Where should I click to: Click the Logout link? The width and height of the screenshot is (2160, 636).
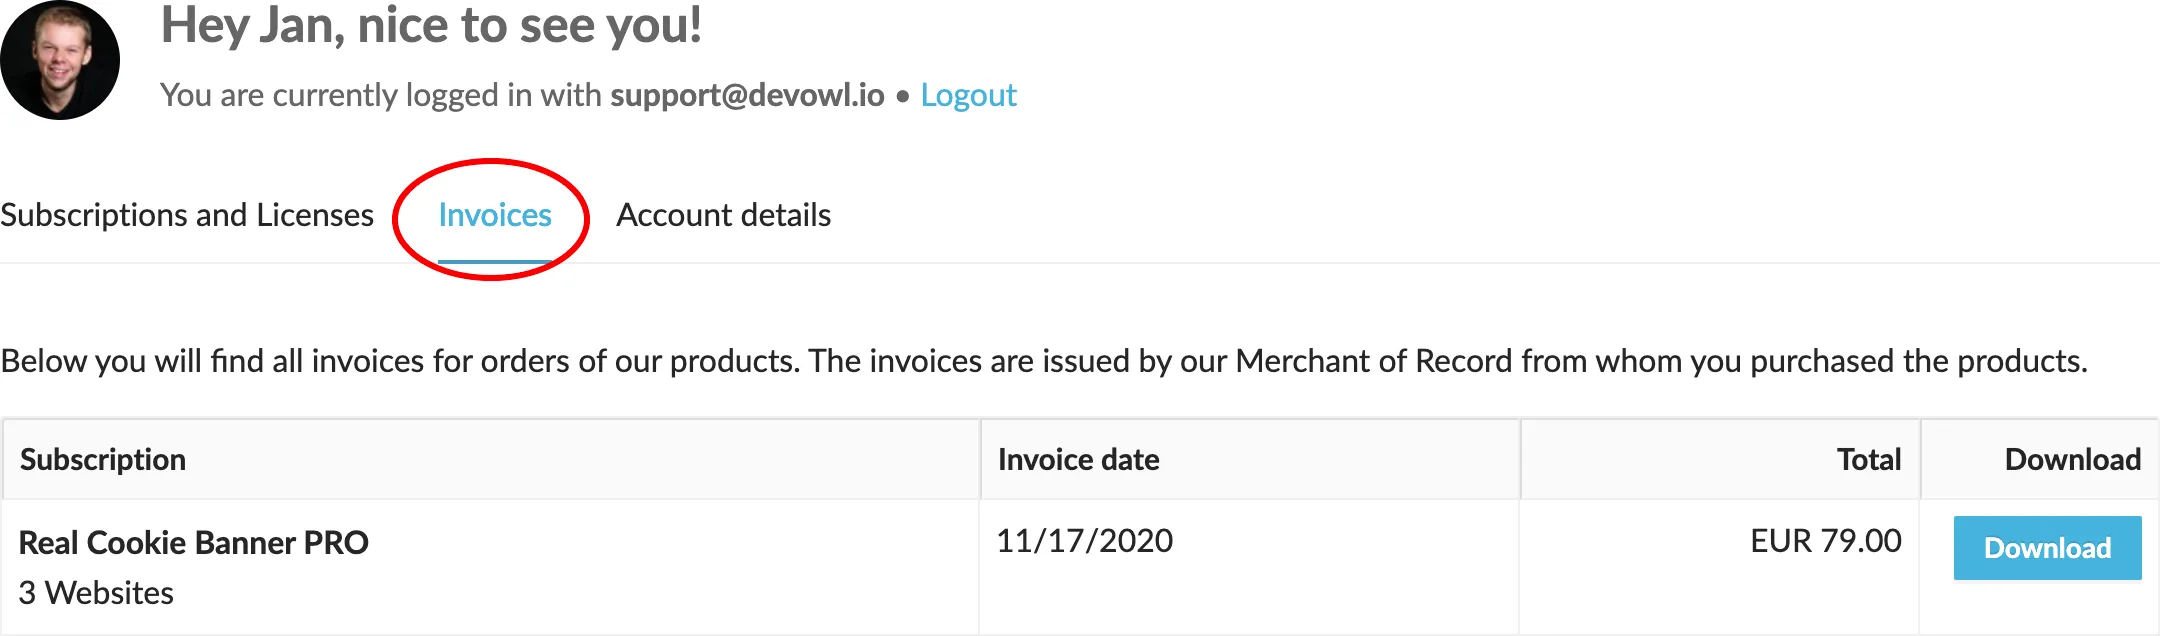pyautogui.click(x=968, y=95)
